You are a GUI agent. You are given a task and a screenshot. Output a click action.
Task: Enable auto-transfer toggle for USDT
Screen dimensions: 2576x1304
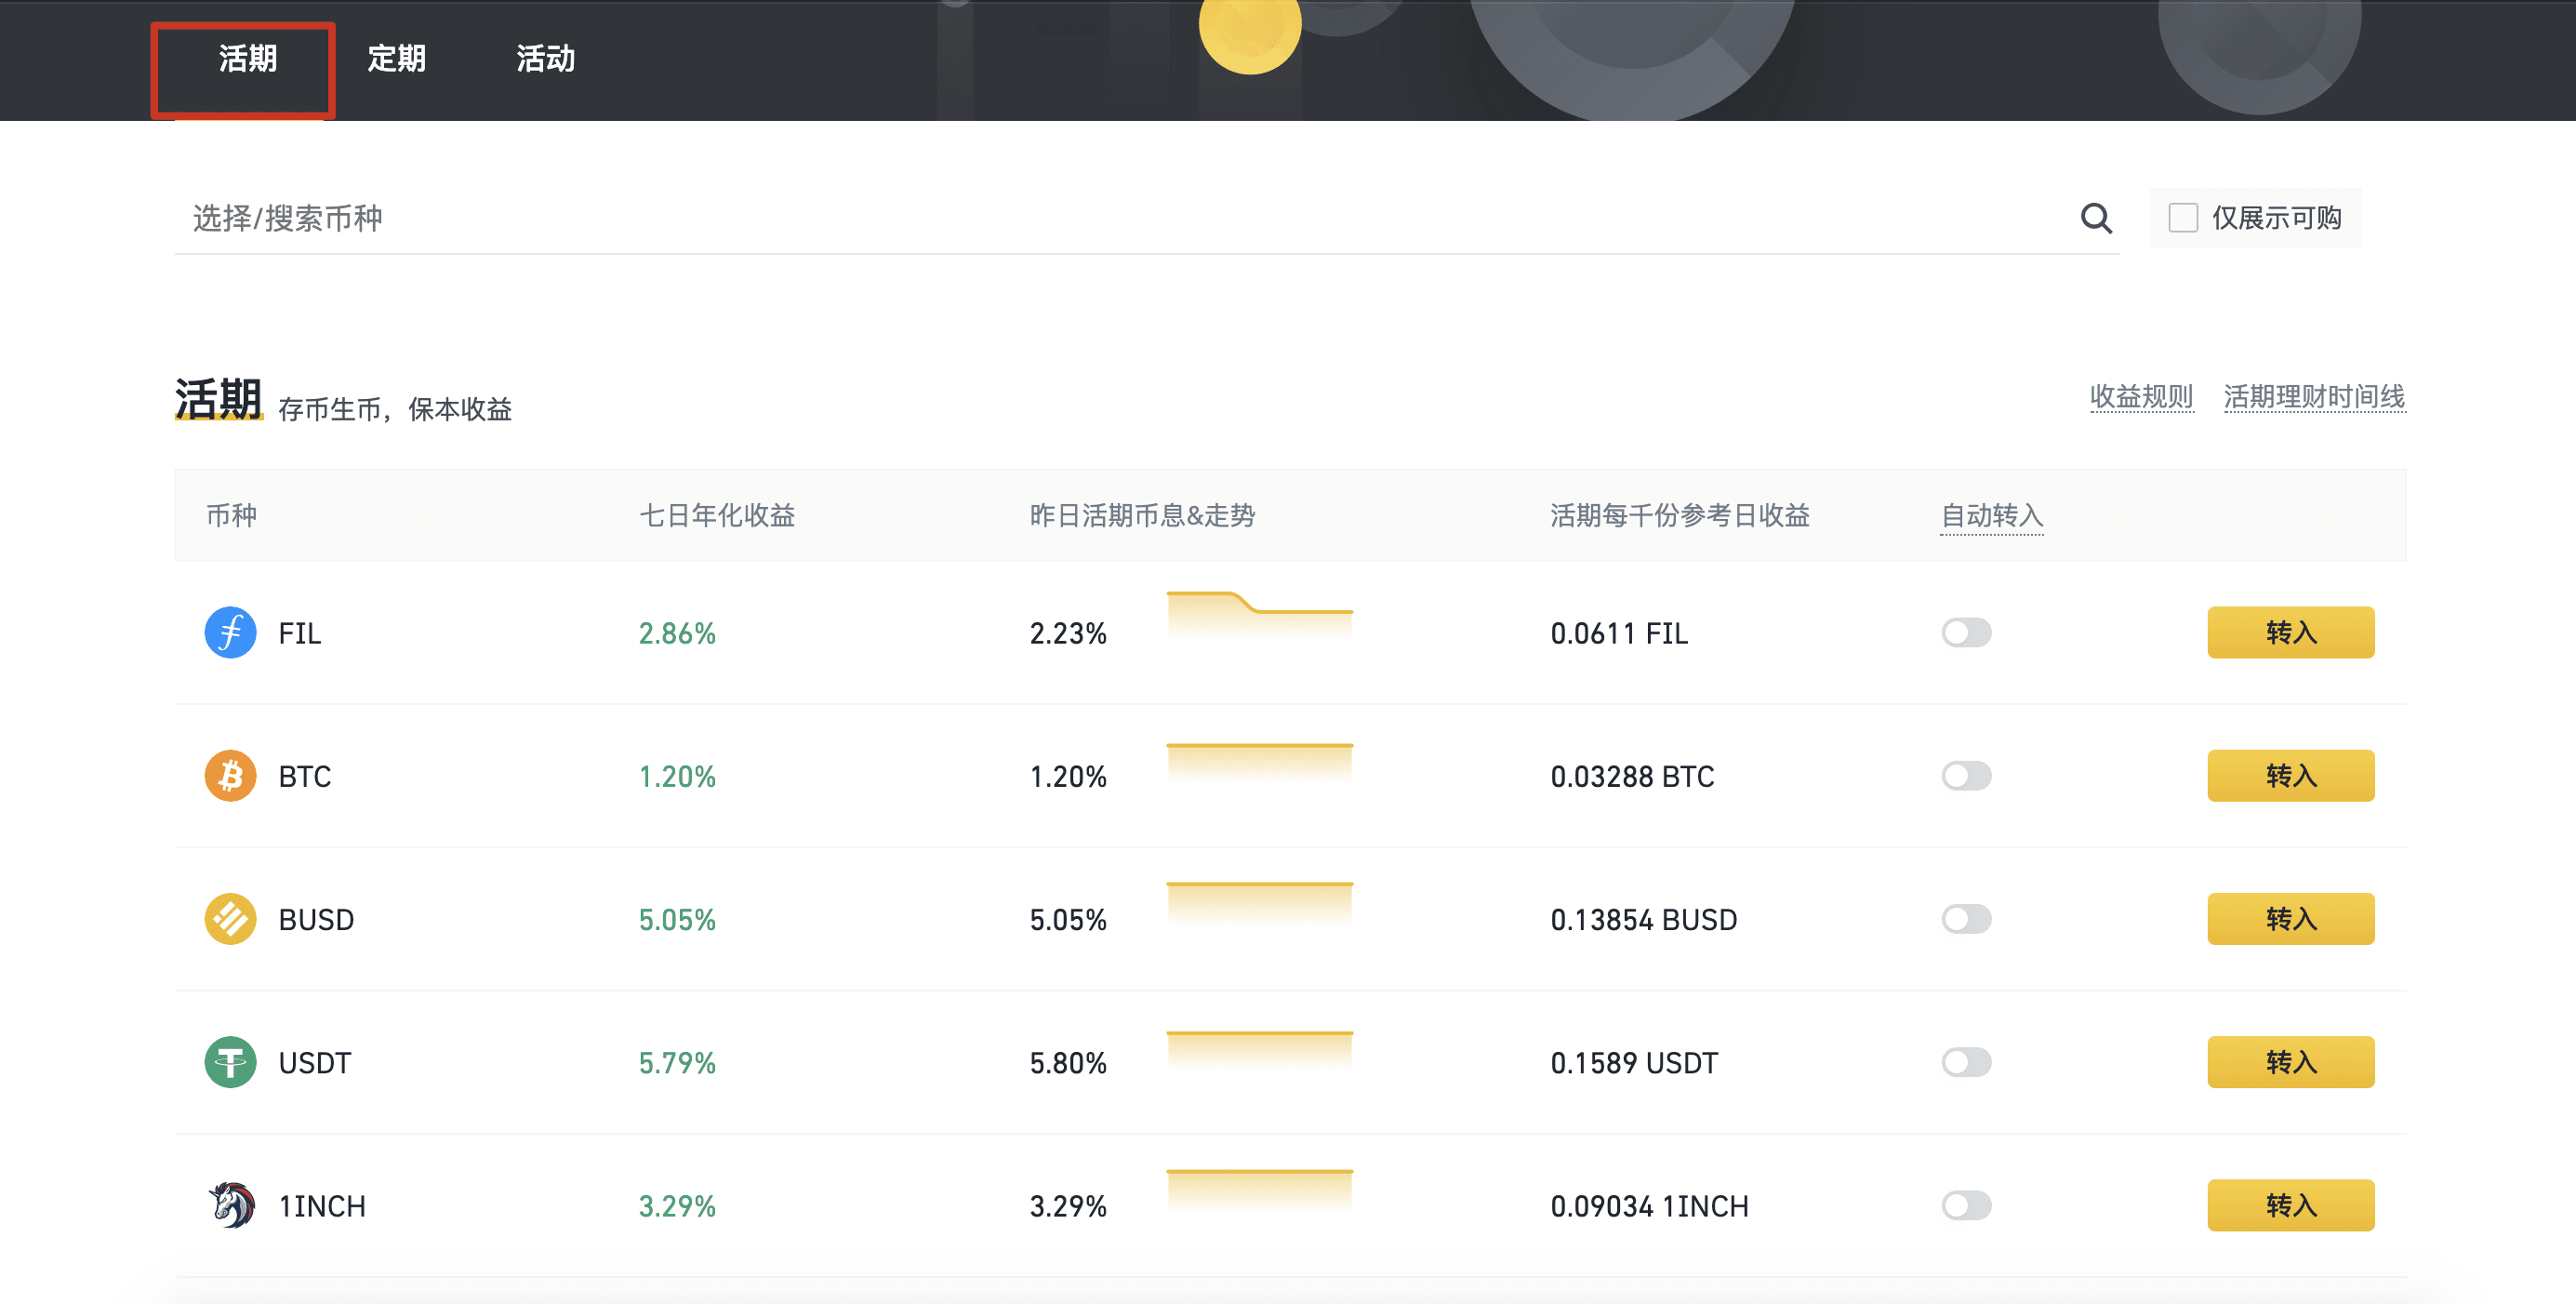[x=1966, y=1062]
